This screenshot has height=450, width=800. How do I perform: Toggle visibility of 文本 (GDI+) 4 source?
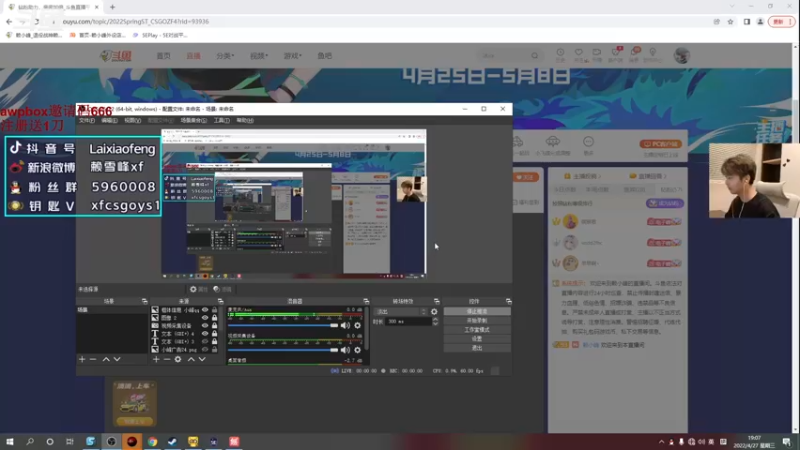tap(205, 334)
